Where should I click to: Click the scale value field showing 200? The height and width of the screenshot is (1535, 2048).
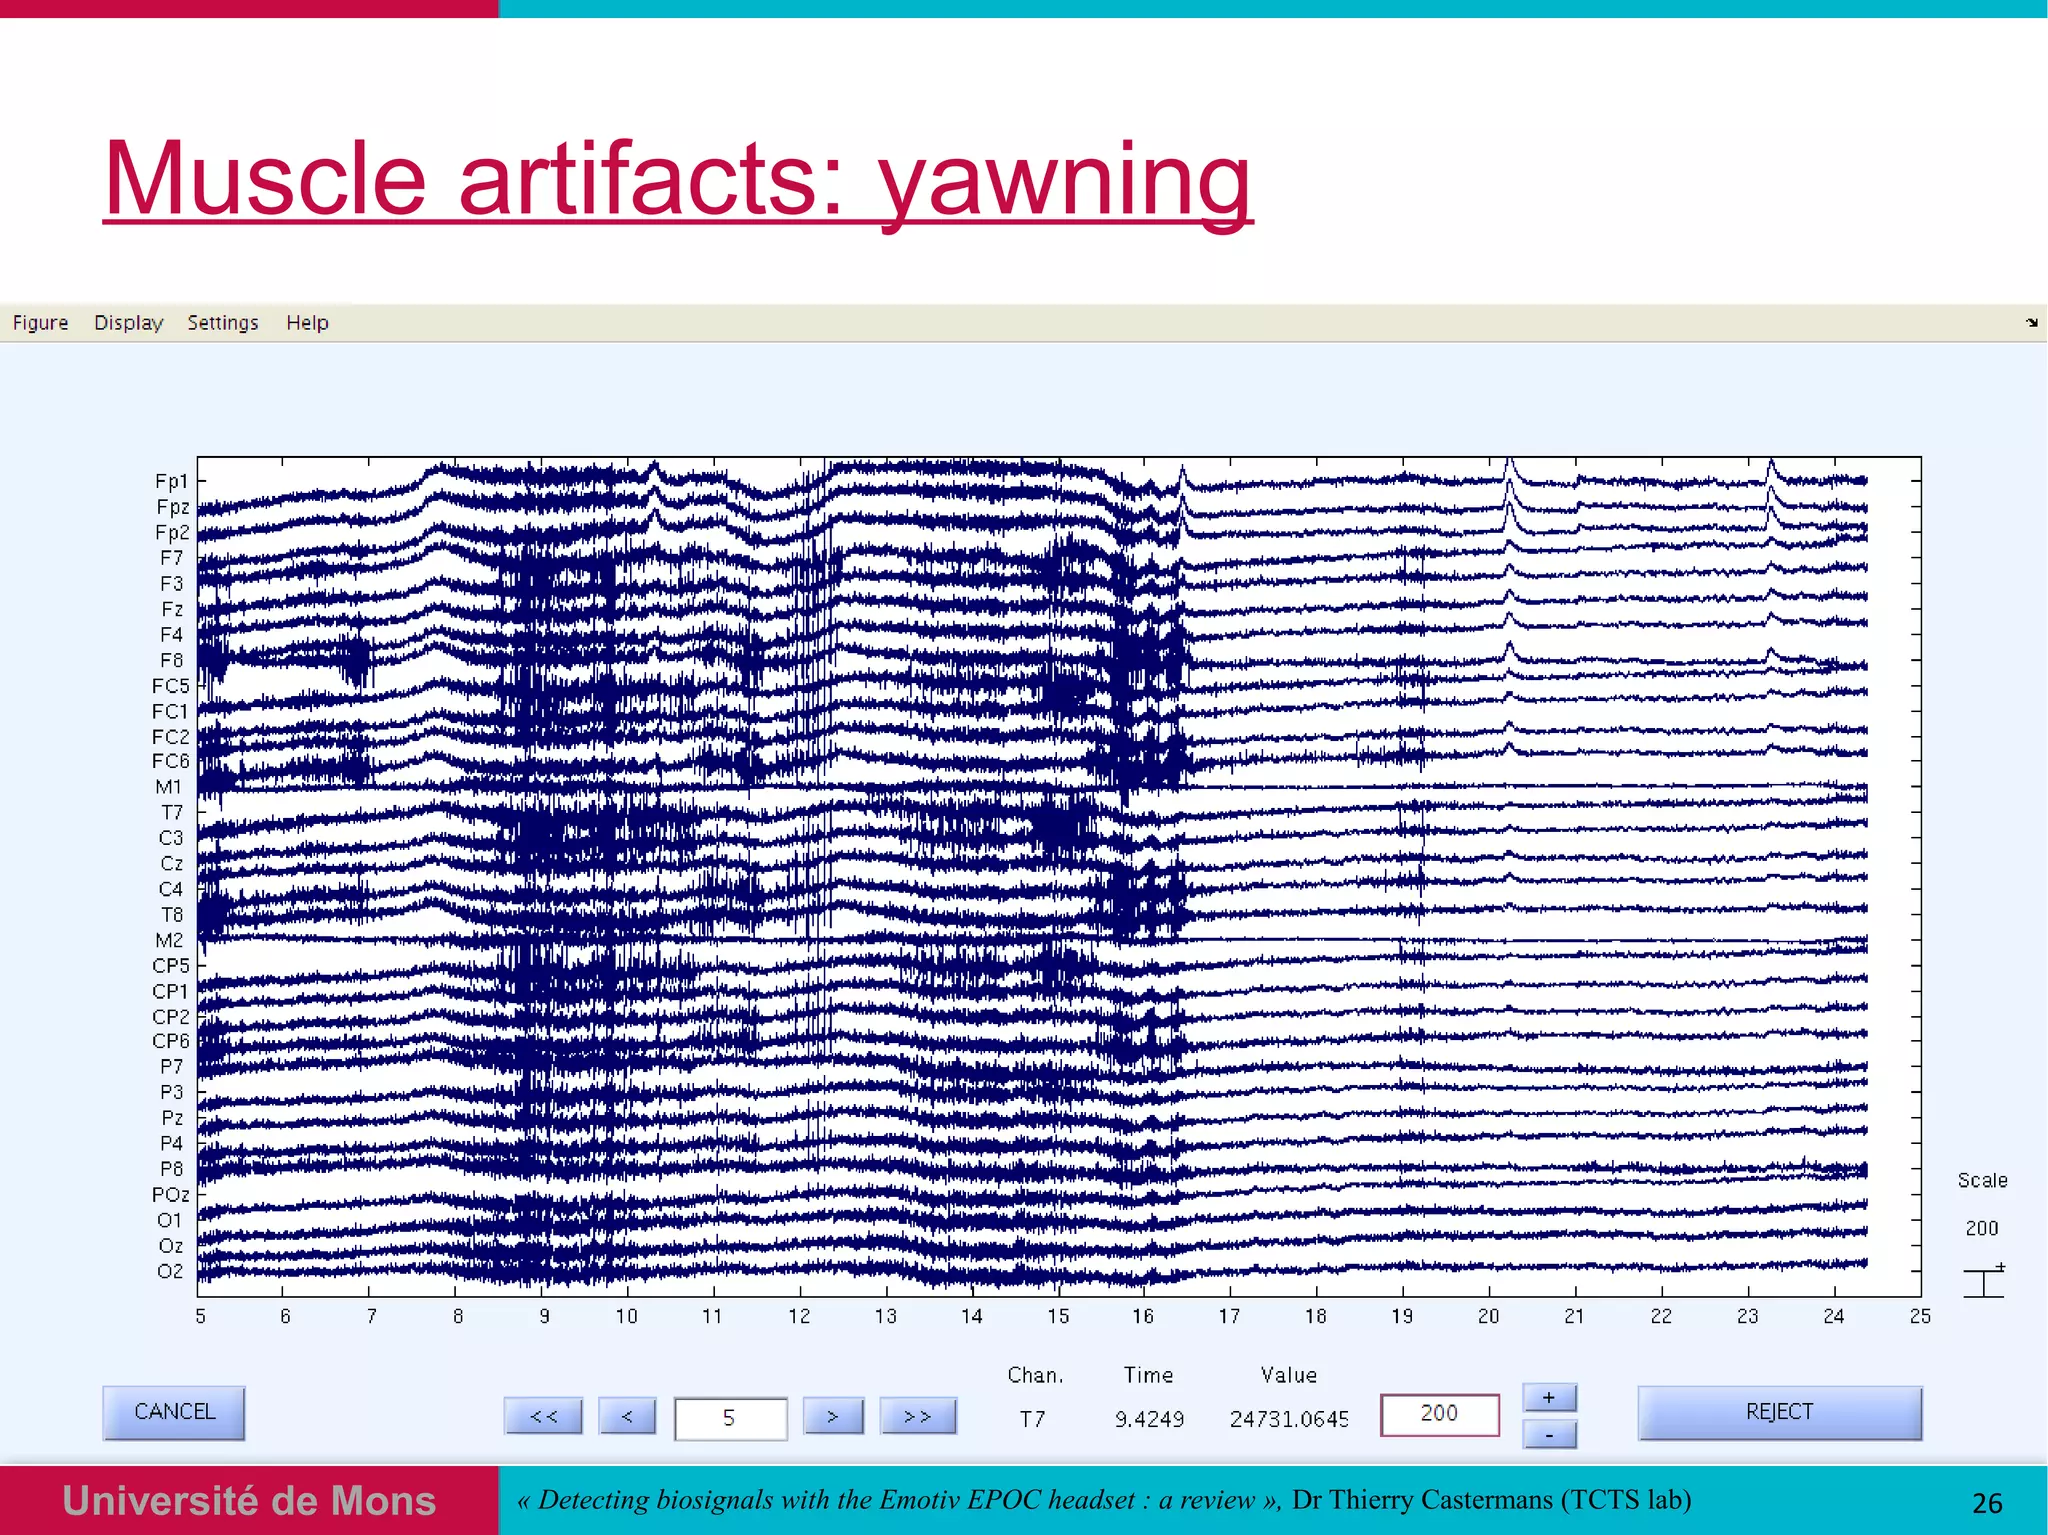1439,1414
